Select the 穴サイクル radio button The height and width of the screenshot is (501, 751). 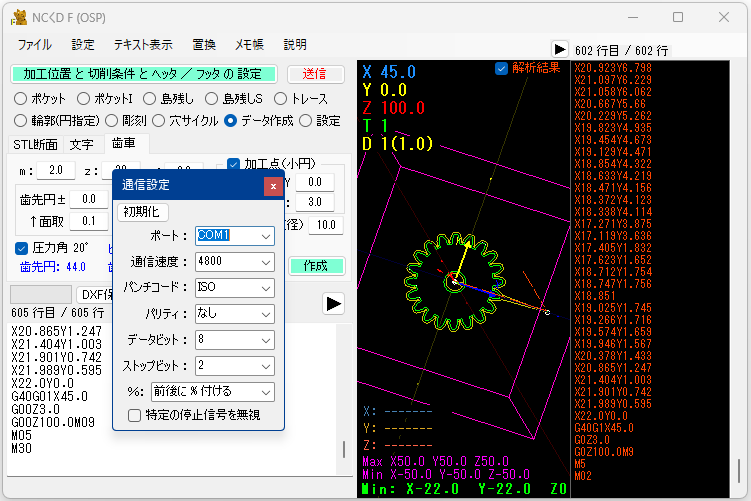coord(159,121)
